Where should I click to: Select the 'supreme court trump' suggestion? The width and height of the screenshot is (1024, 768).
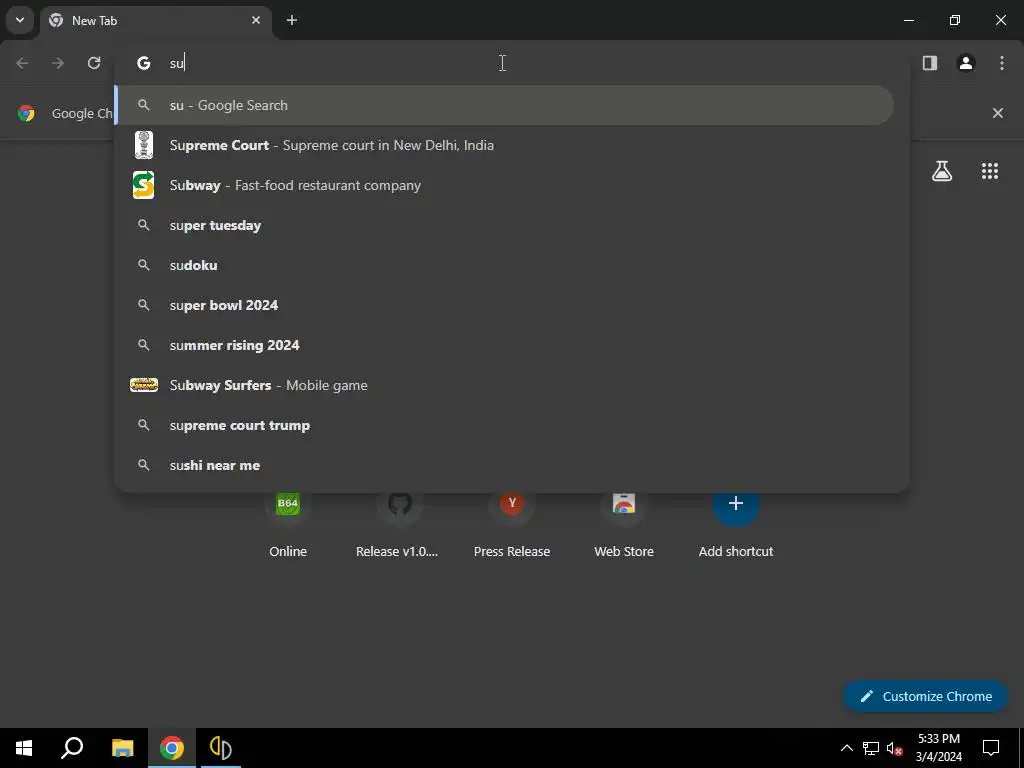coord(504,425)
